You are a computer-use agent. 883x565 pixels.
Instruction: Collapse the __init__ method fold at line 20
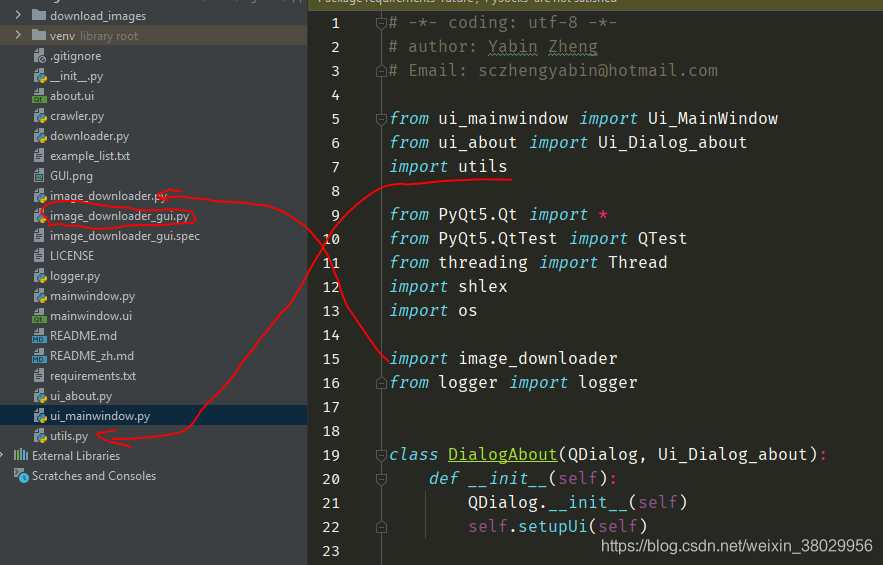[x=381, y=479]
